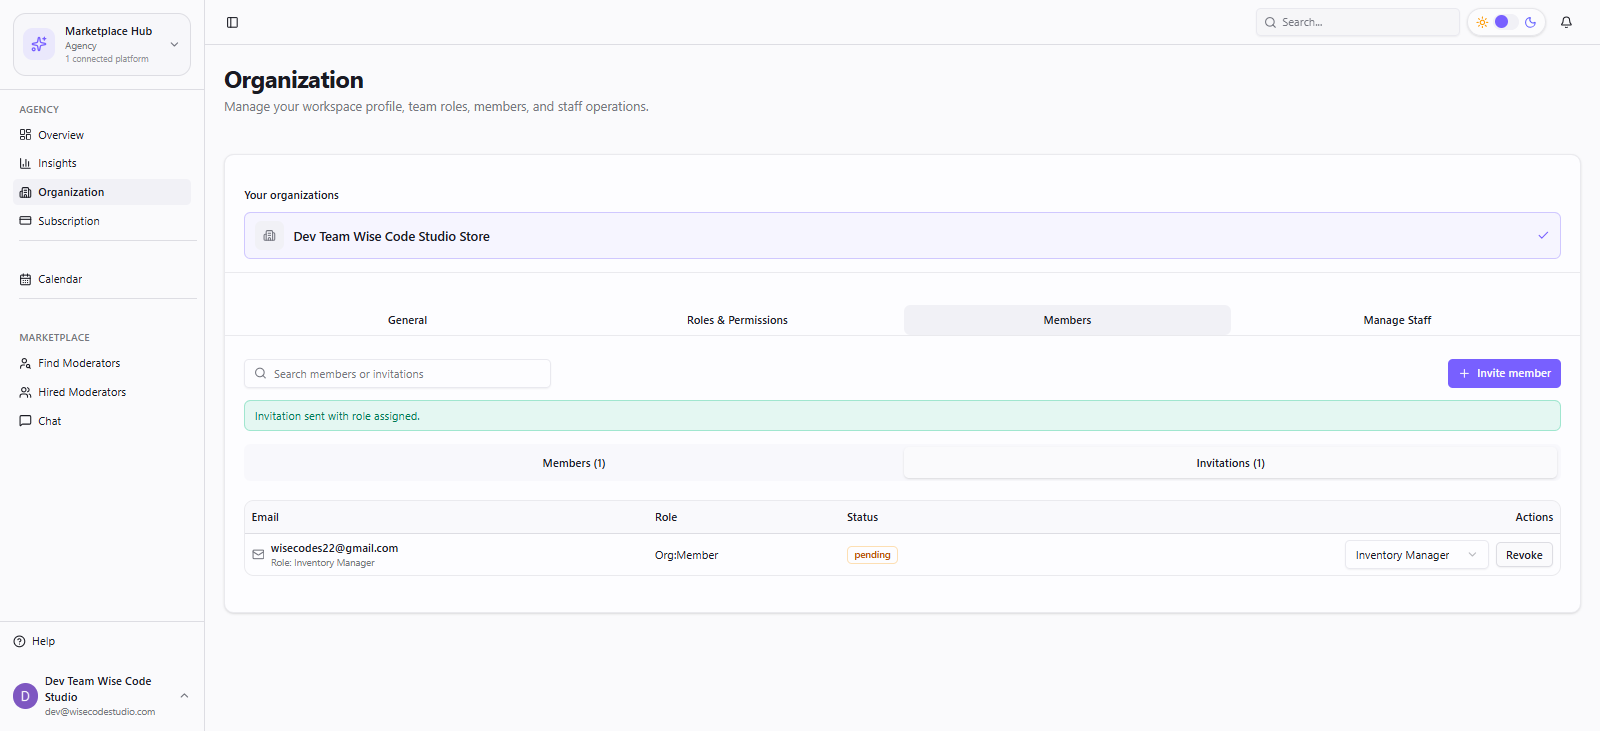The image size is (1600, 731).
Task: Click Search members or invitations field
Action: coord(398,373)
